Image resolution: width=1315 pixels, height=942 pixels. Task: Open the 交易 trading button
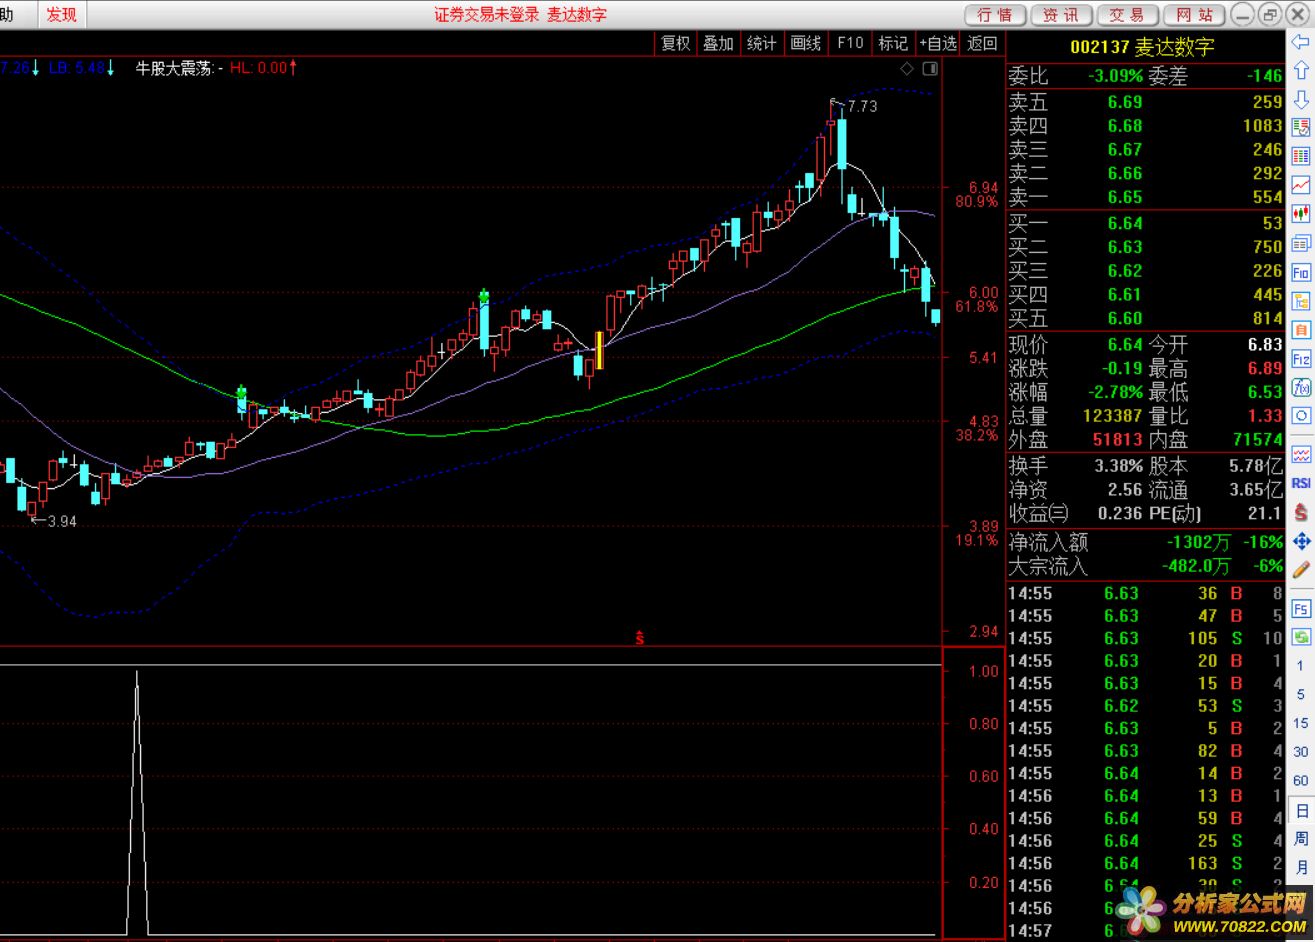pos(1127,15)
